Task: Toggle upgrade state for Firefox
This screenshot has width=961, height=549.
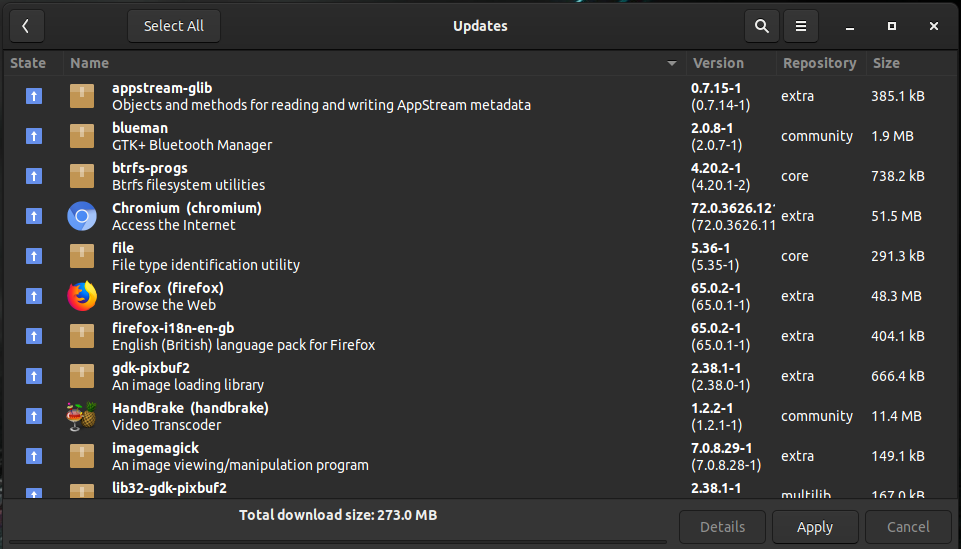Action: pos(34,296)
